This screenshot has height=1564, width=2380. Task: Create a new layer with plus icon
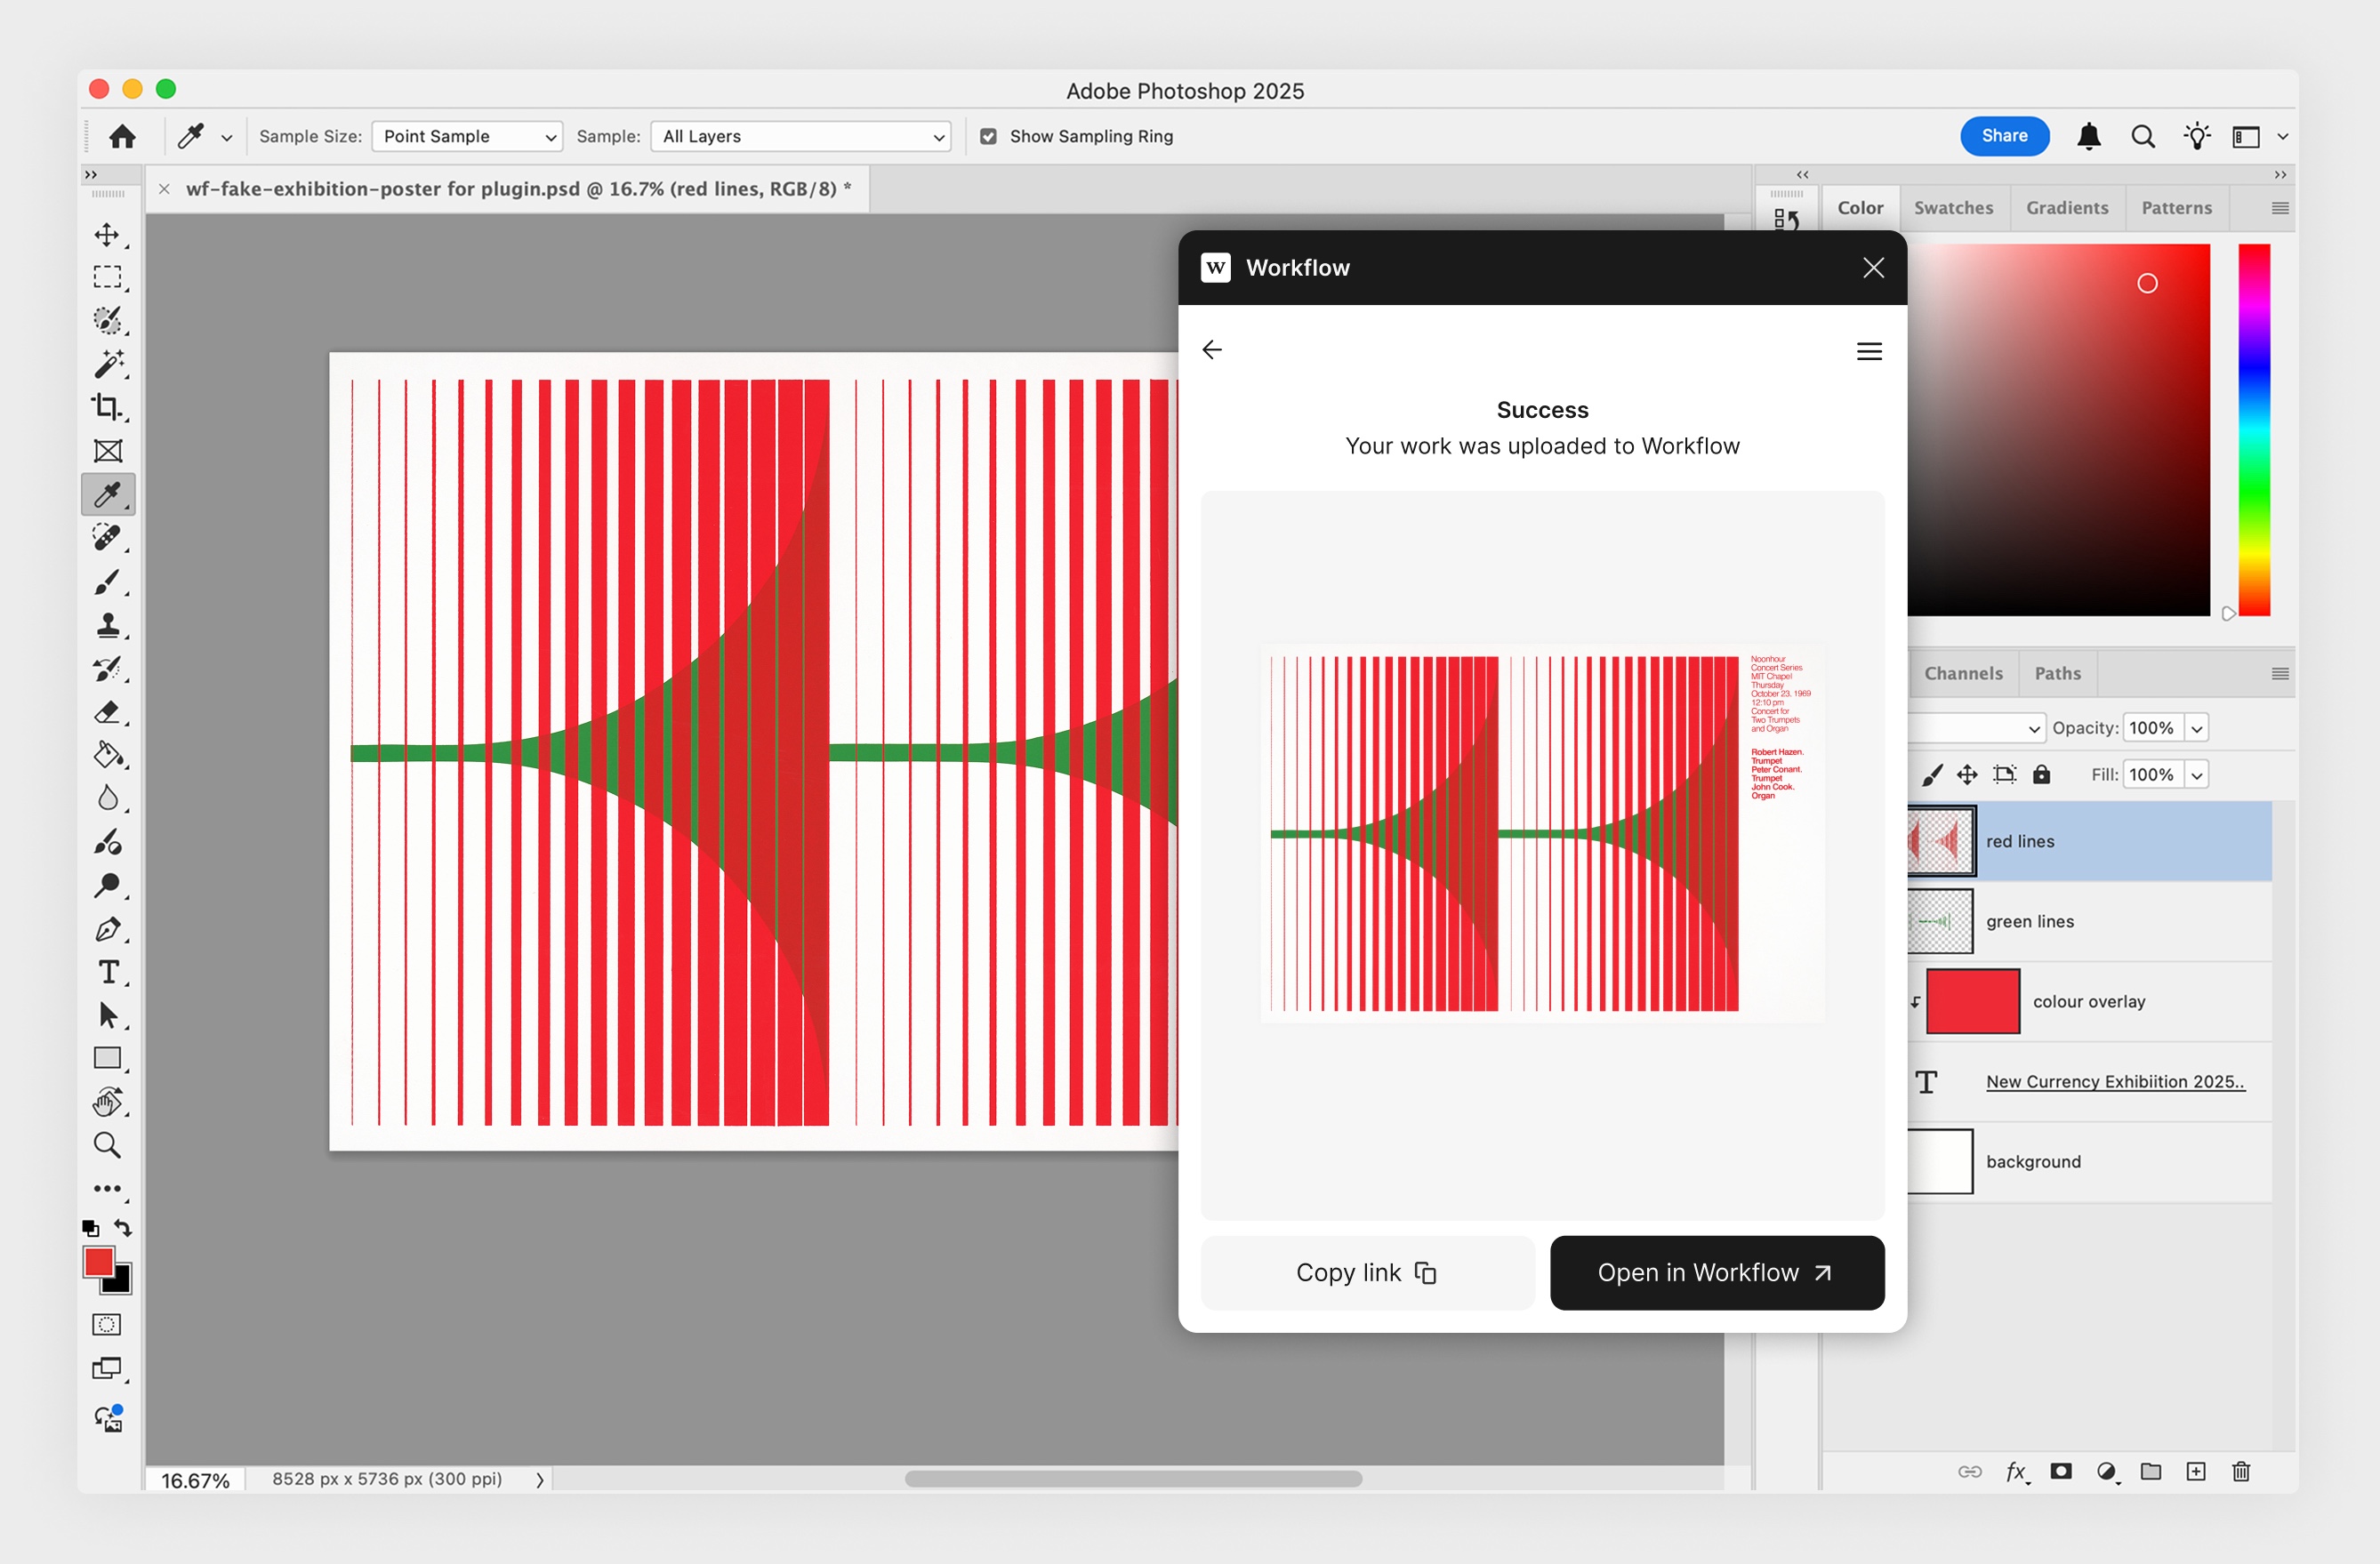click(x=2196, y=1471)
